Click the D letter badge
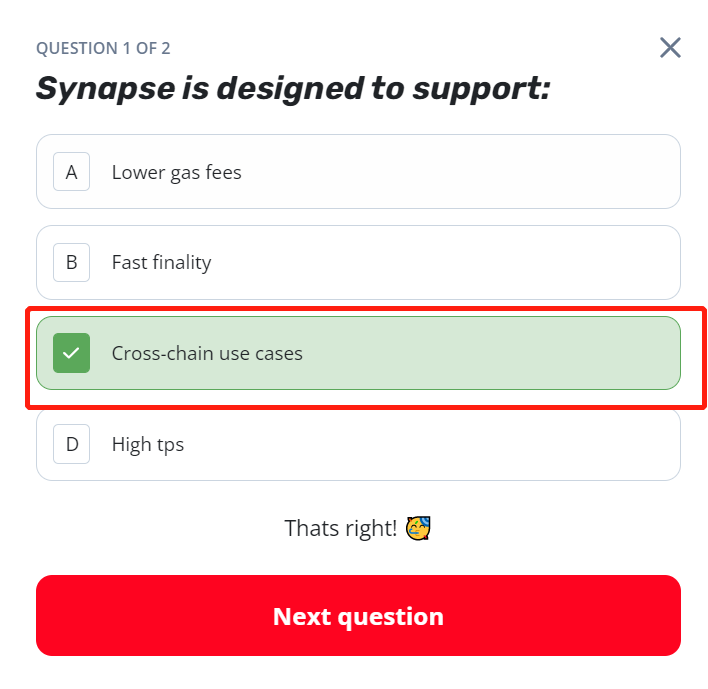 click(x=71, y=444)
